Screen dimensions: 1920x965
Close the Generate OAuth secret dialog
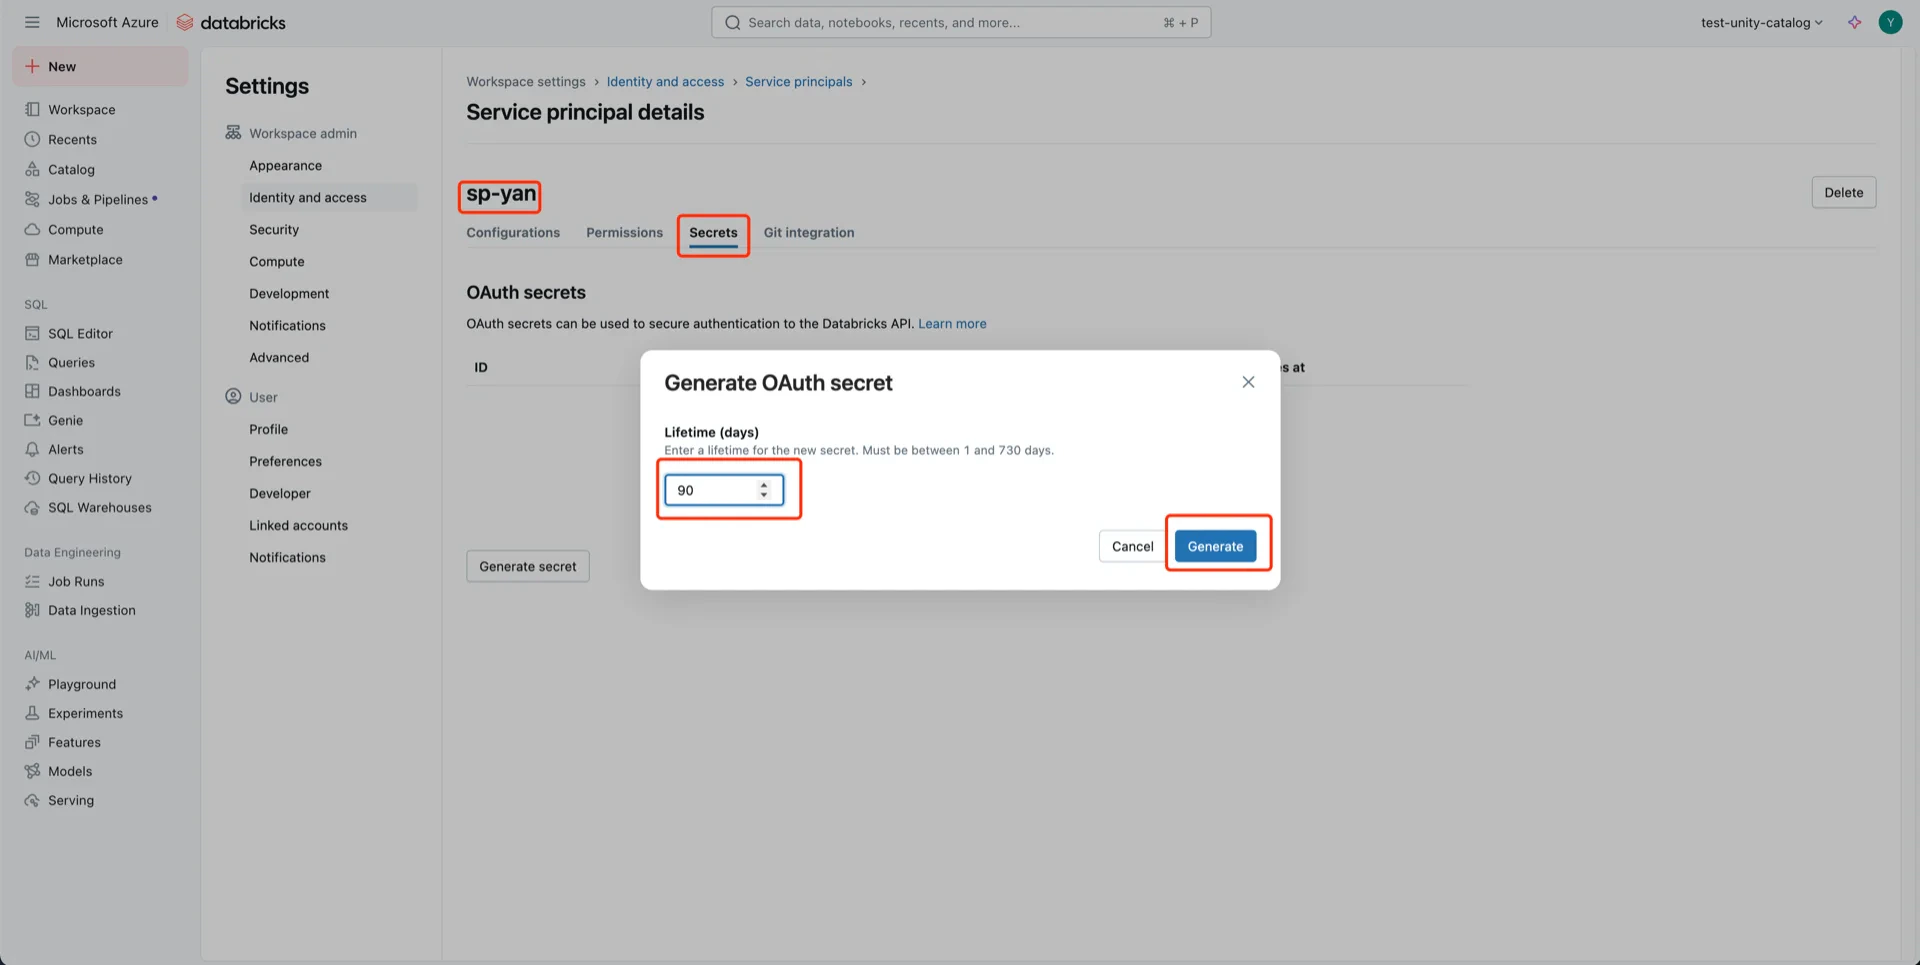(x=1248, y=382)
